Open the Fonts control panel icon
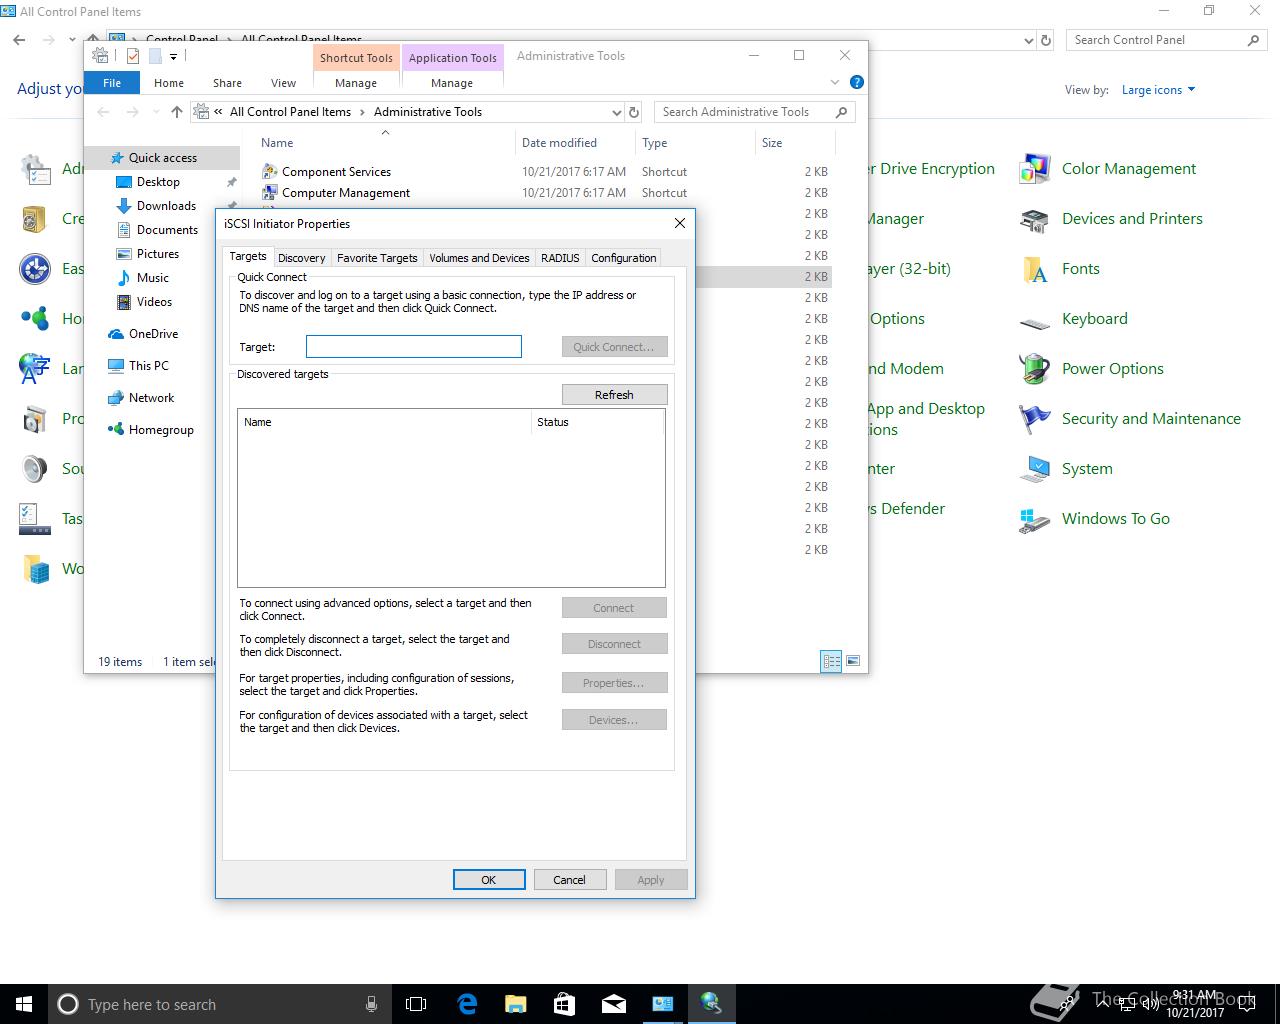 pyautogui.click(x=1034, y=269)
